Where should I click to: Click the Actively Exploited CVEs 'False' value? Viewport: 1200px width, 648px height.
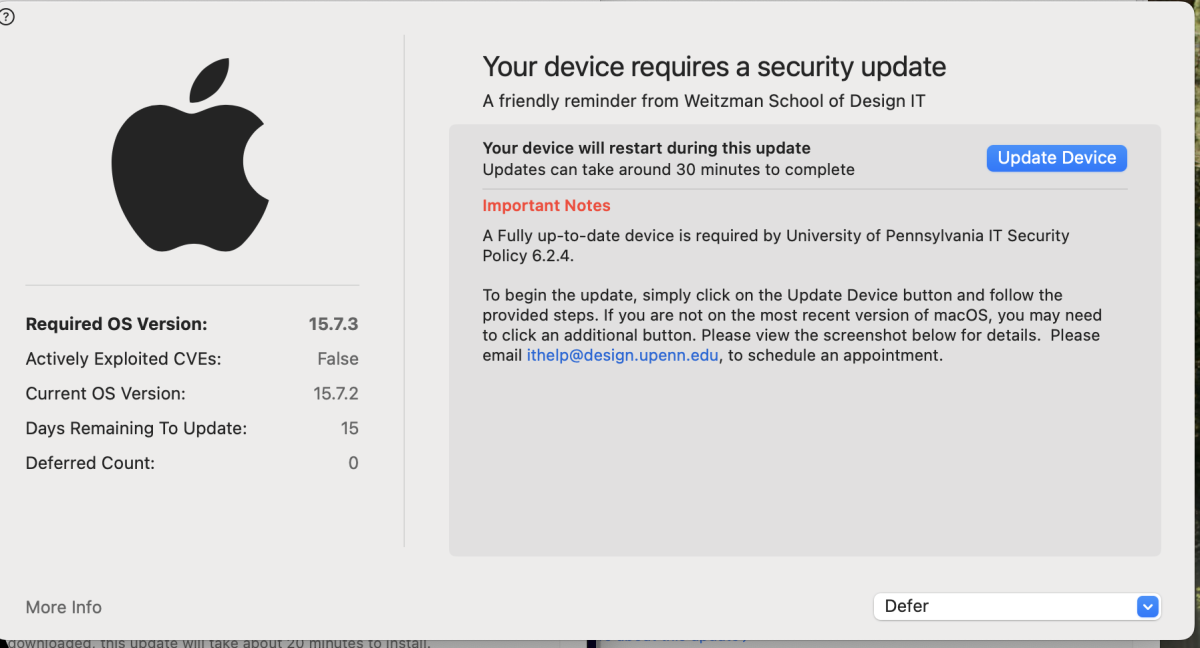337,358
